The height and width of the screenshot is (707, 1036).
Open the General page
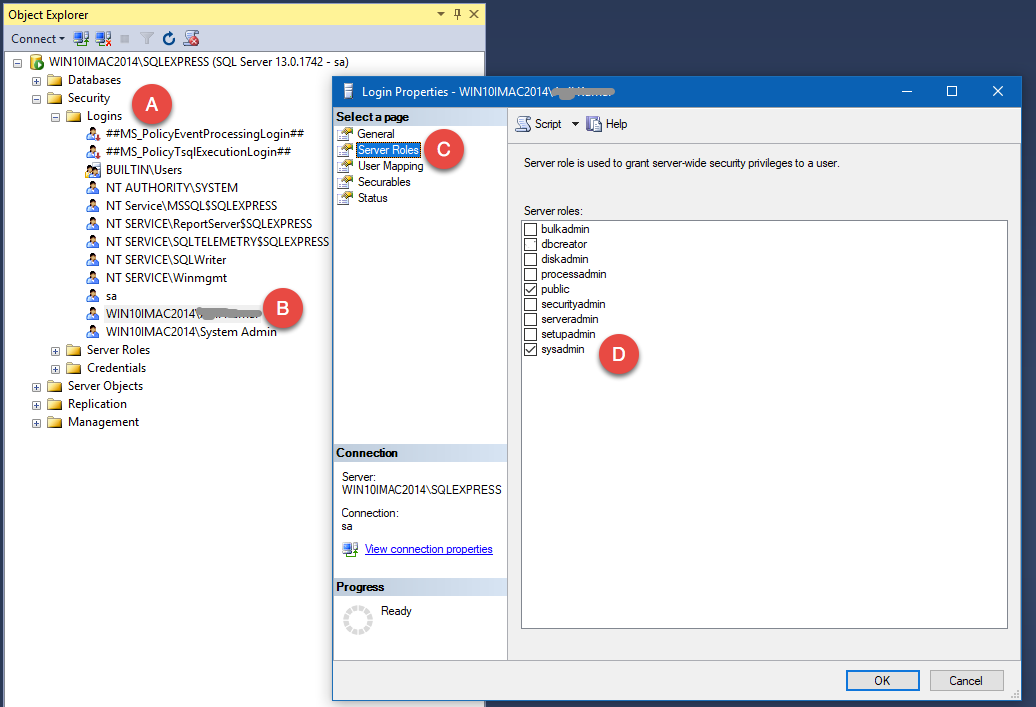[x=375, y=133]
